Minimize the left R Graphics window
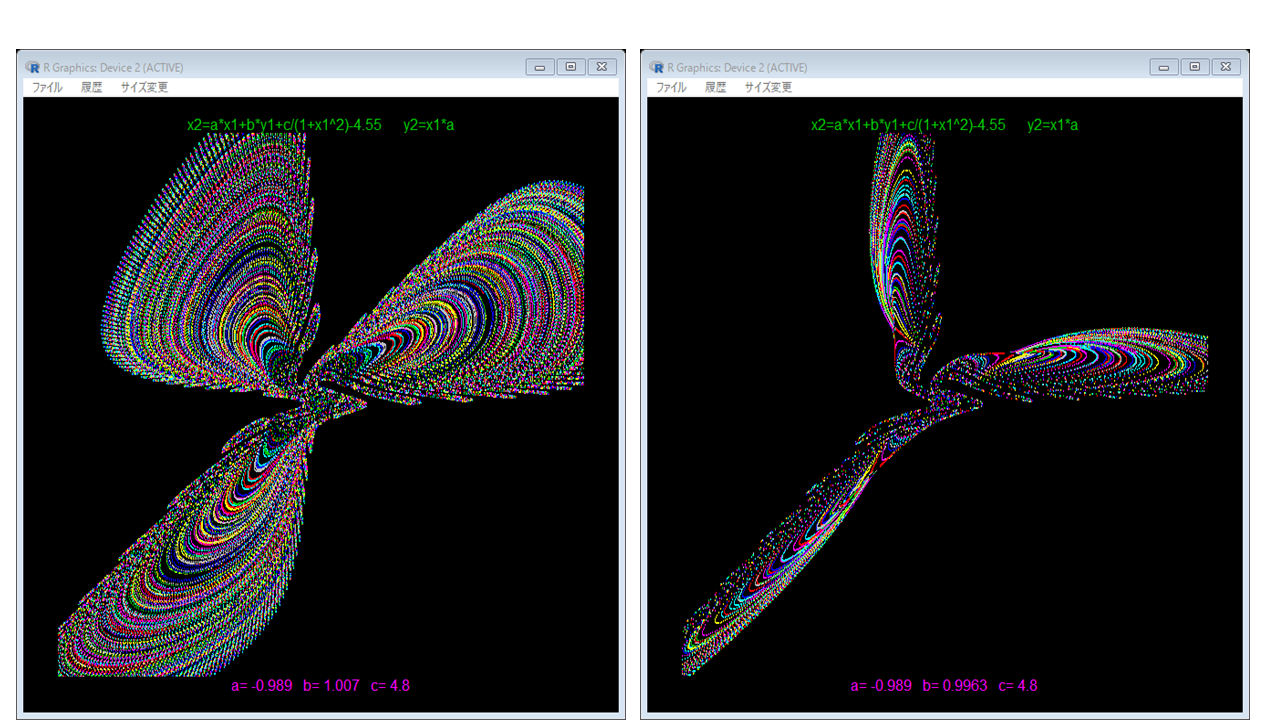This screenshot has height=720, width=1280. (540, 67)
